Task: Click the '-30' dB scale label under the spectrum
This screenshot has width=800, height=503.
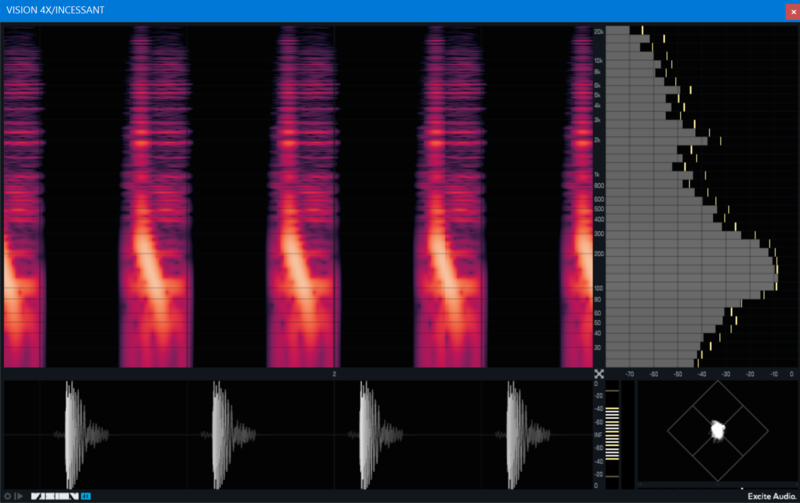Action: coord(726,374)
